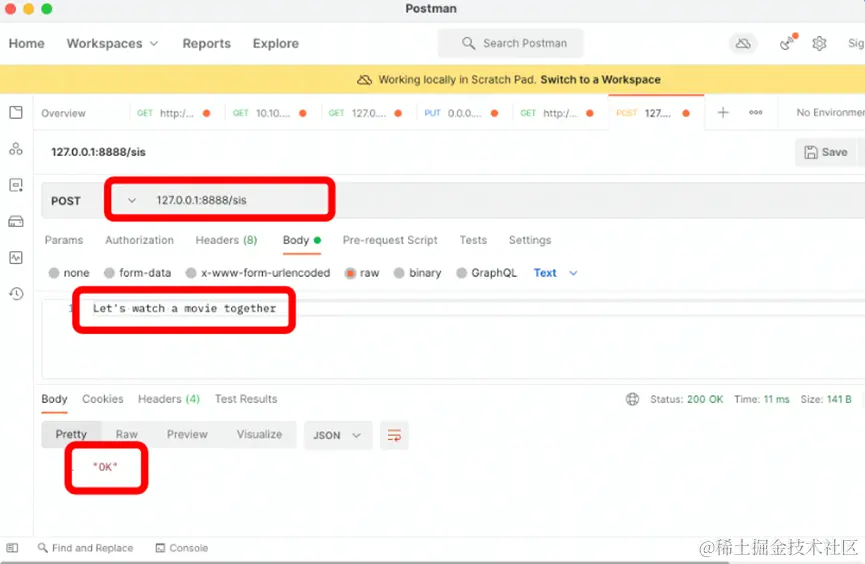
Task: Open the Console
Action: pos(182,548)
